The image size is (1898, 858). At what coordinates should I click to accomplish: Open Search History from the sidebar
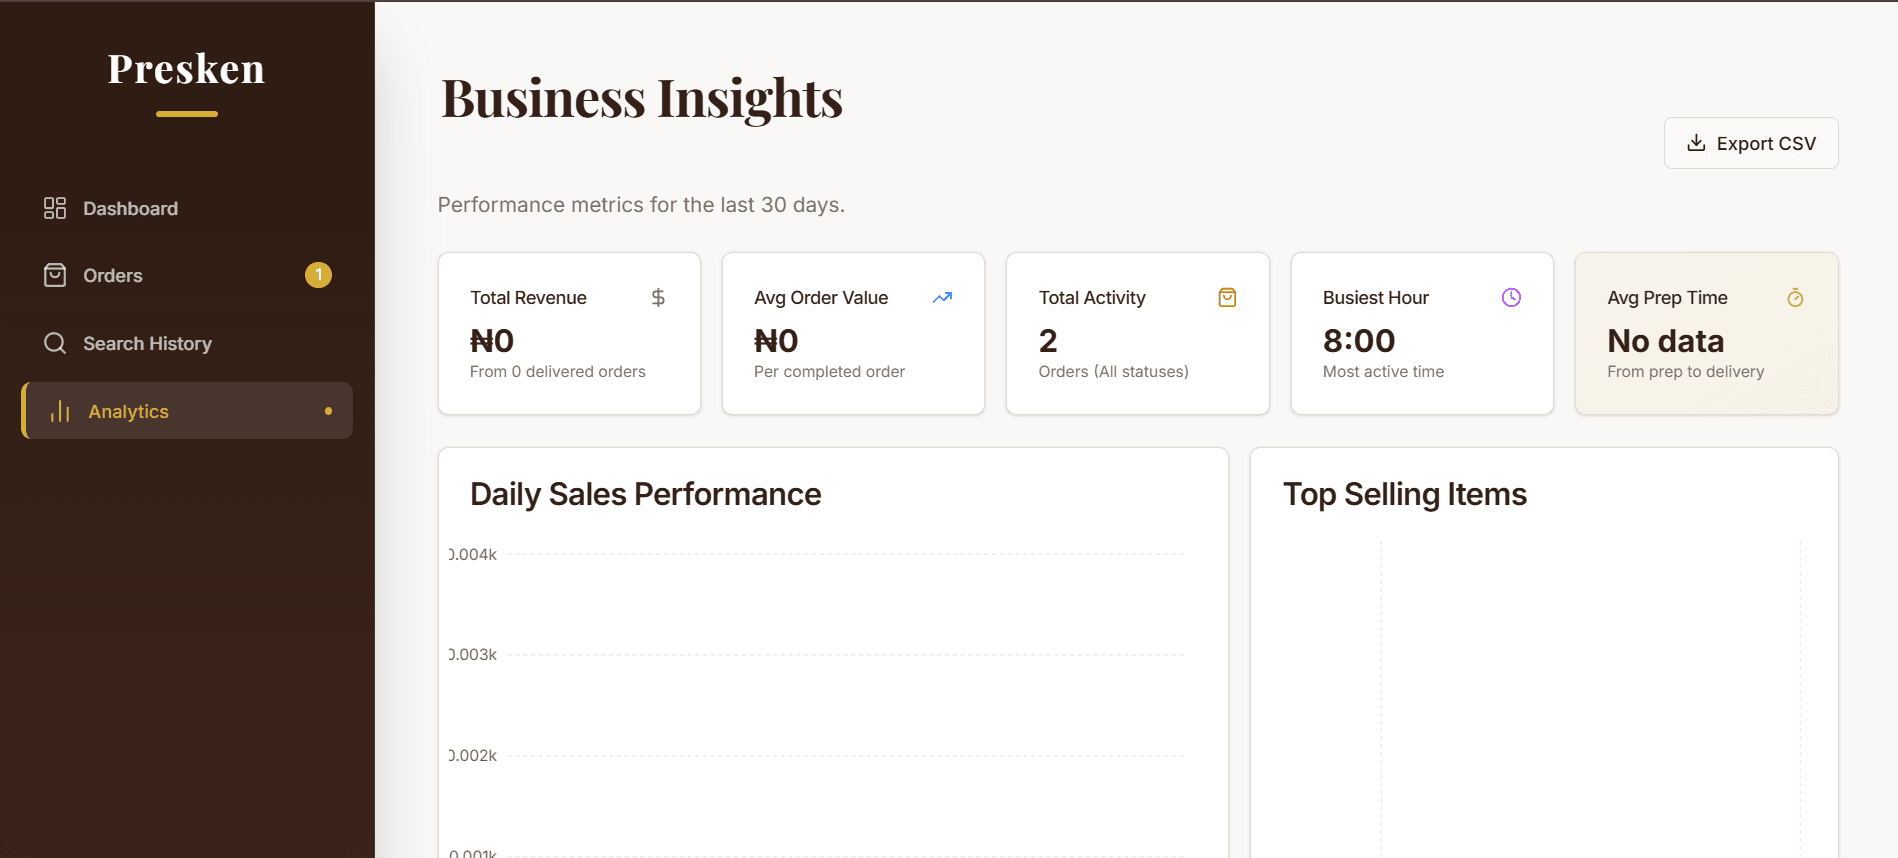point(147,343)
